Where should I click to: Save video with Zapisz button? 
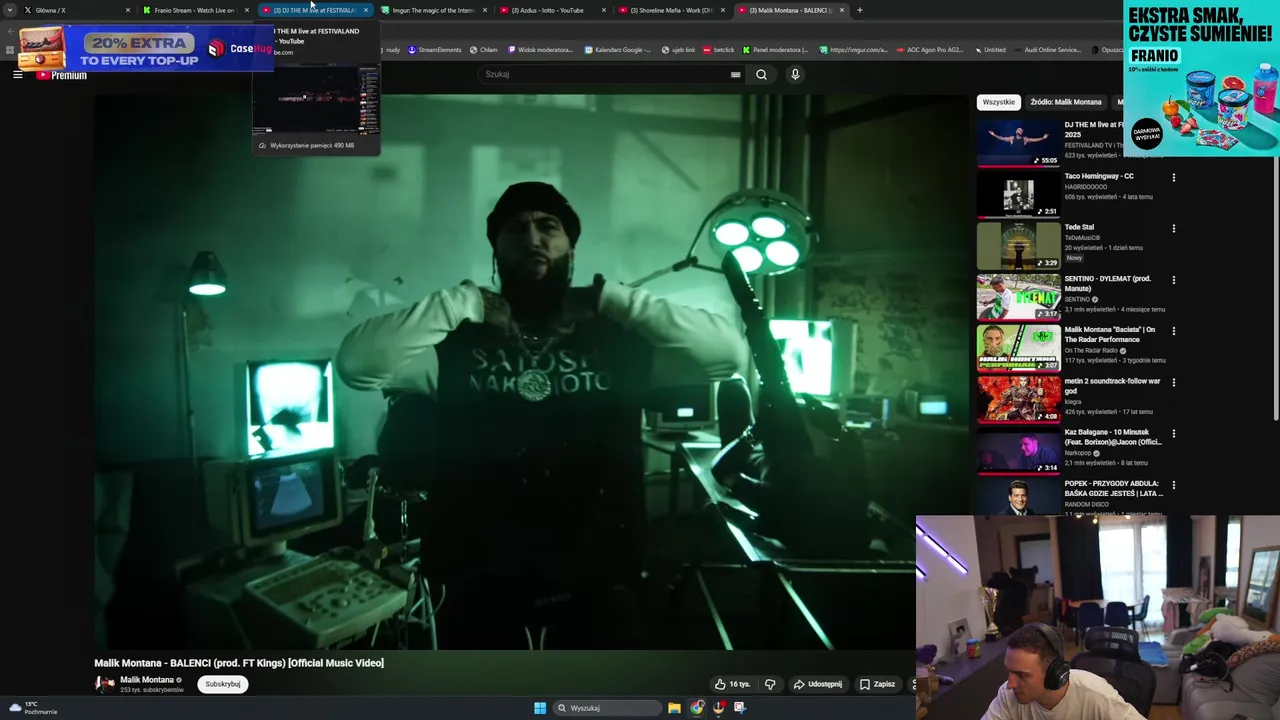[x=876, y=684]
